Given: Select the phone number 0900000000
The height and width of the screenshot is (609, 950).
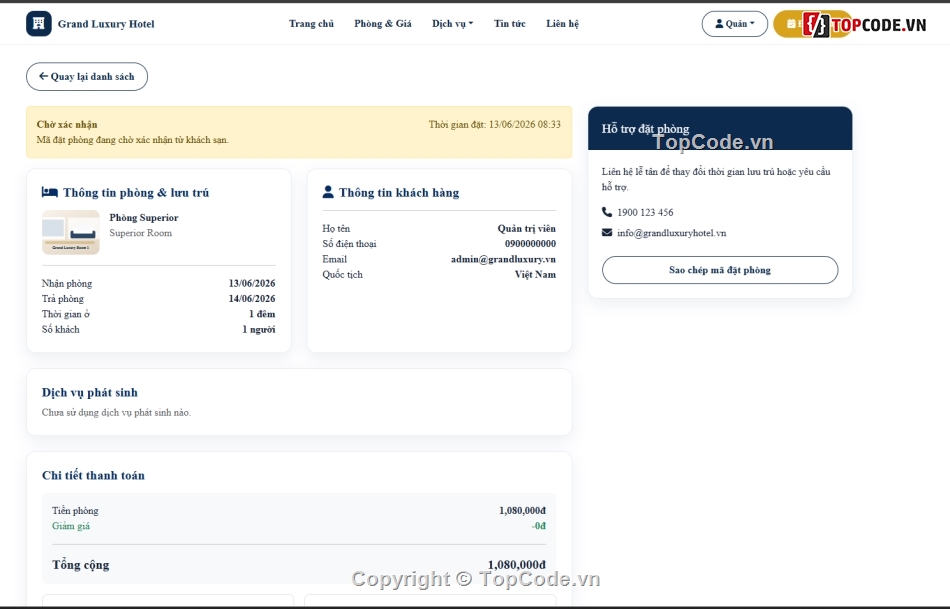Looking at the screenshot, I should point(530,244).
